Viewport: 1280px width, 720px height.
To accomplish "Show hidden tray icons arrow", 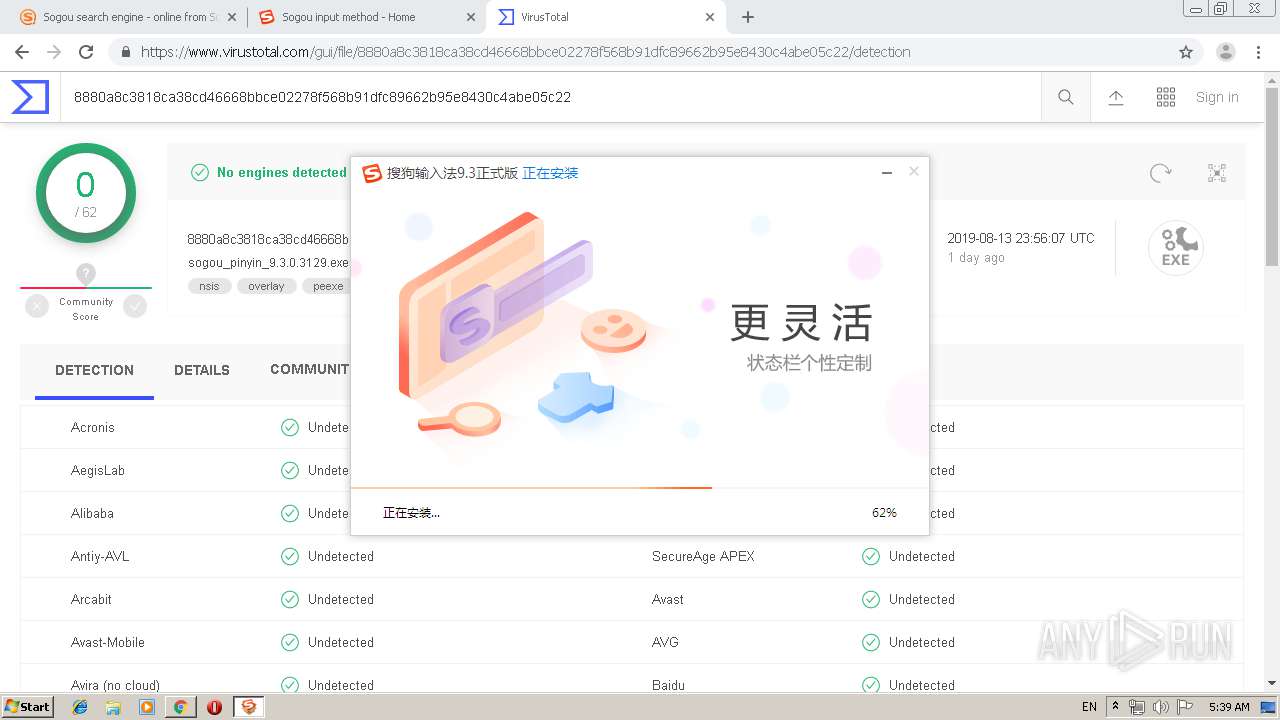I will pos(1115,706).
